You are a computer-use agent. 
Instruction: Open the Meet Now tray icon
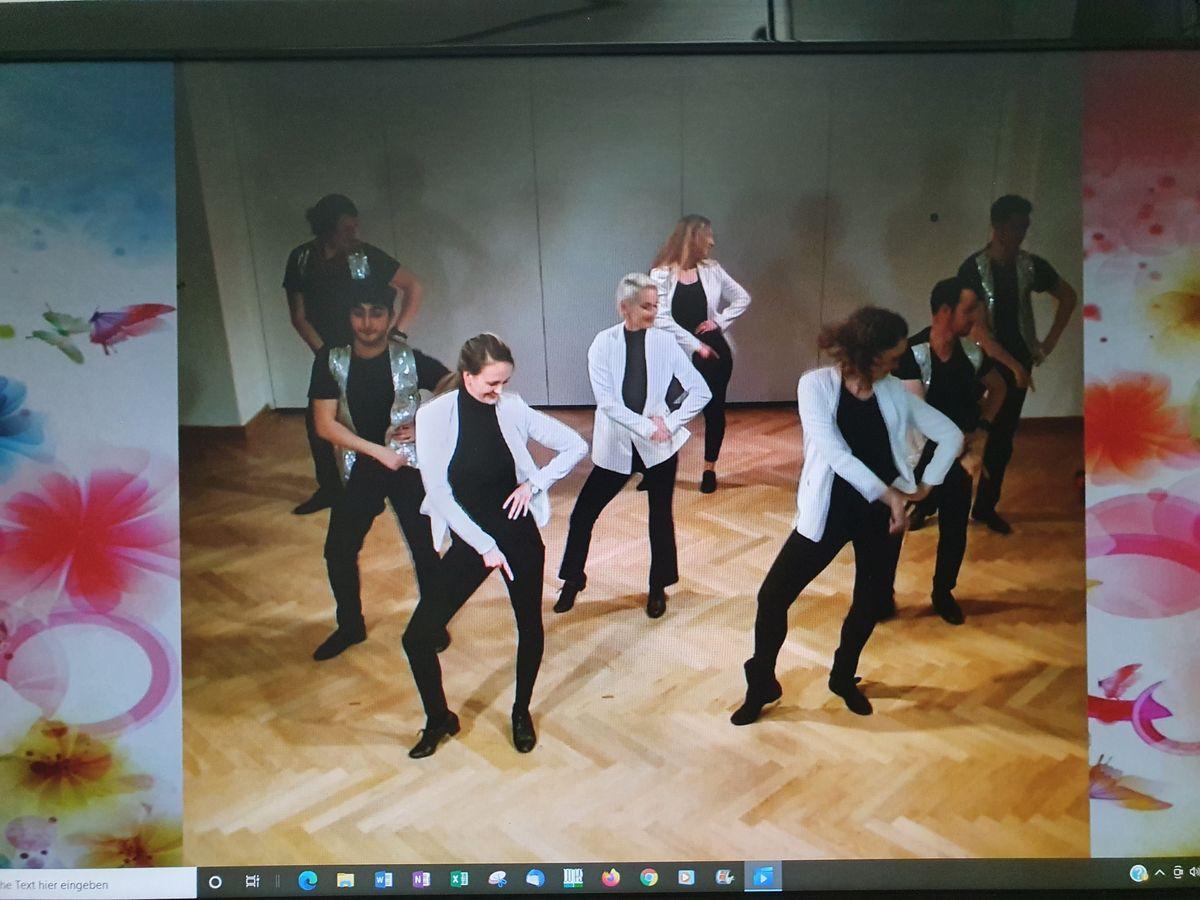(x=1179, y=872)
